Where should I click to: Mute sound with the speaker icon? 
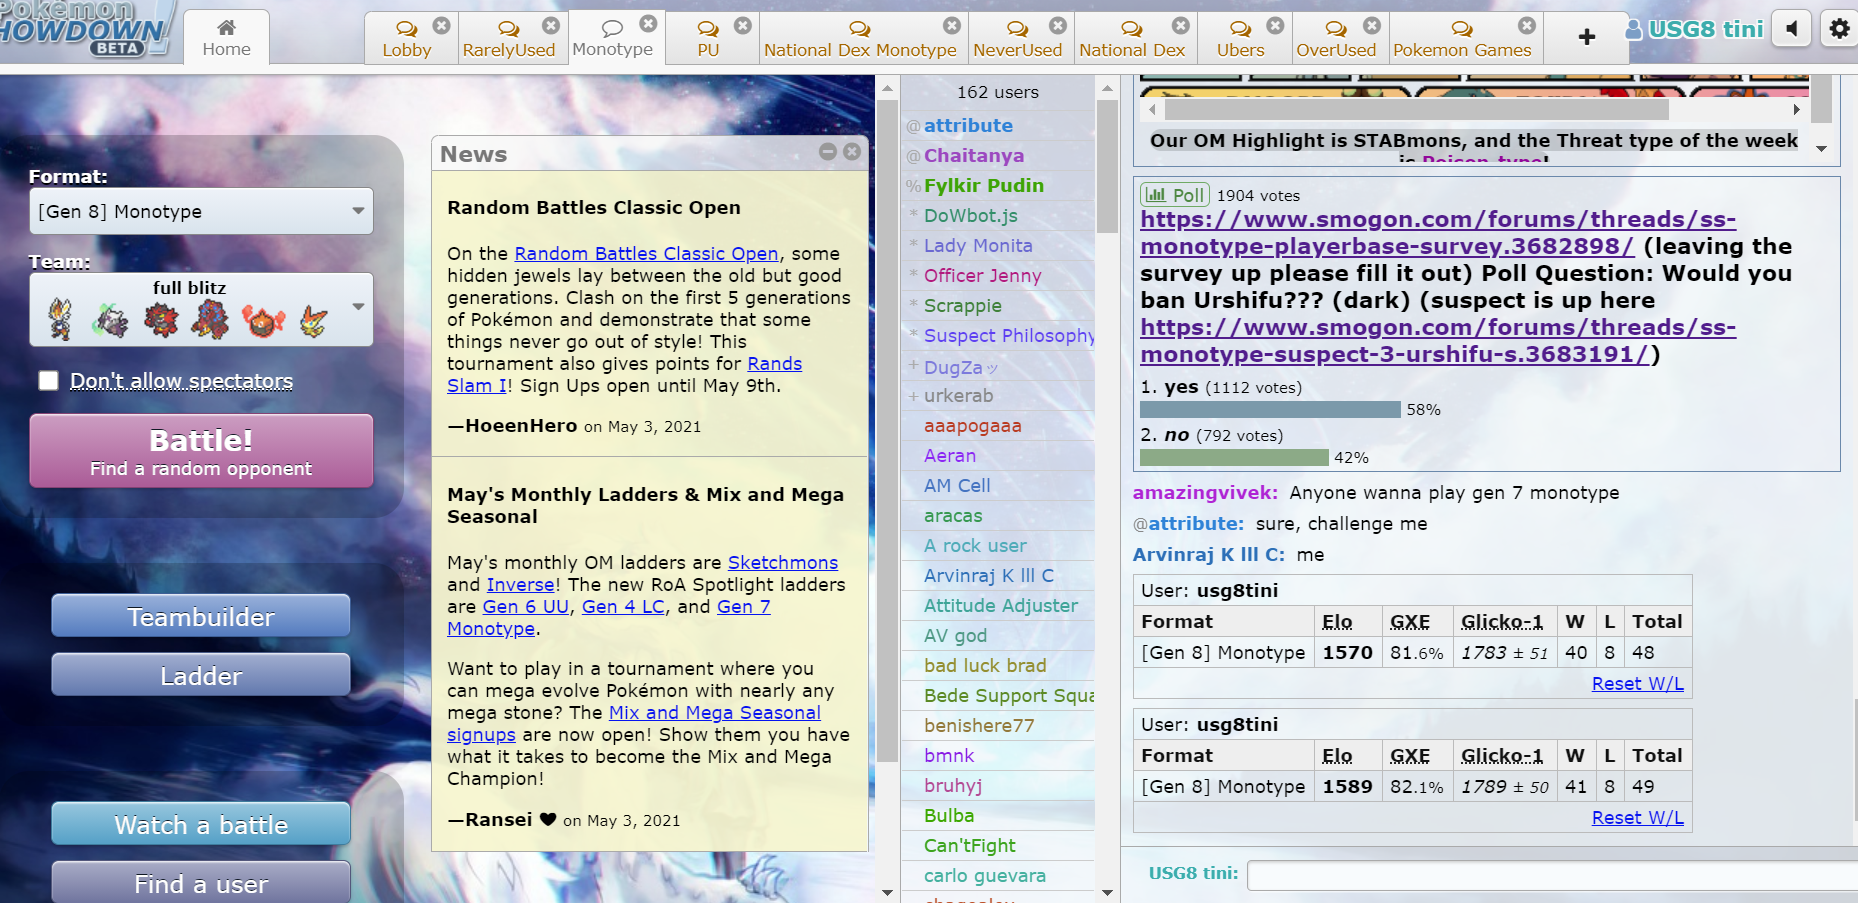click(1791, 28)
